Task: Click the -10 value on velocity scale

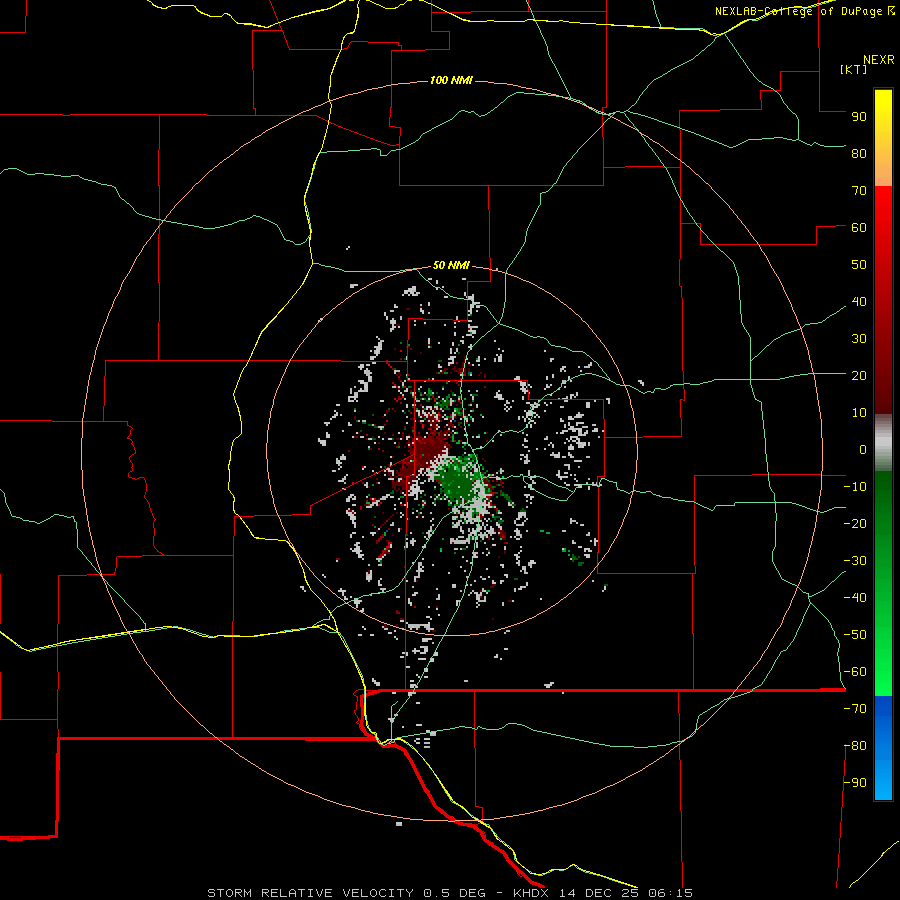Action: coord(855,487)
